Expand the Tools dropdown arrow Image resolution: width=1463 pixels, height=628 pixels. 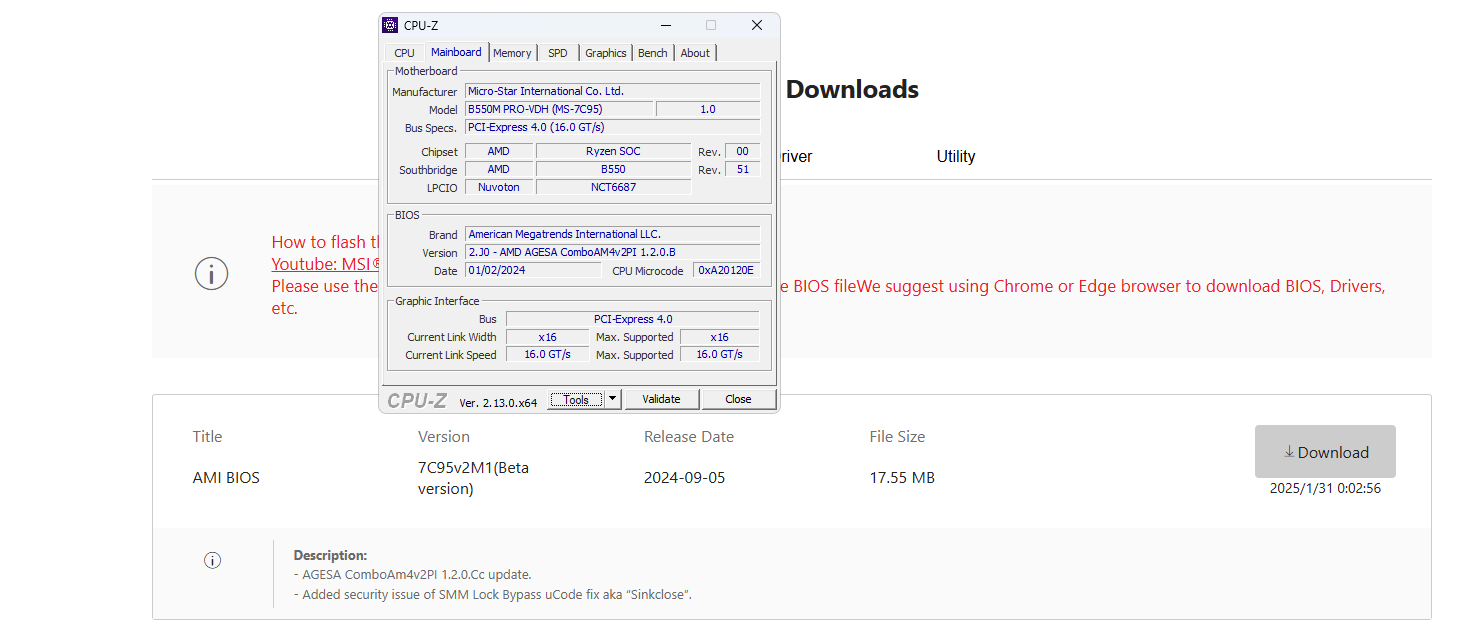click(613, 399)
